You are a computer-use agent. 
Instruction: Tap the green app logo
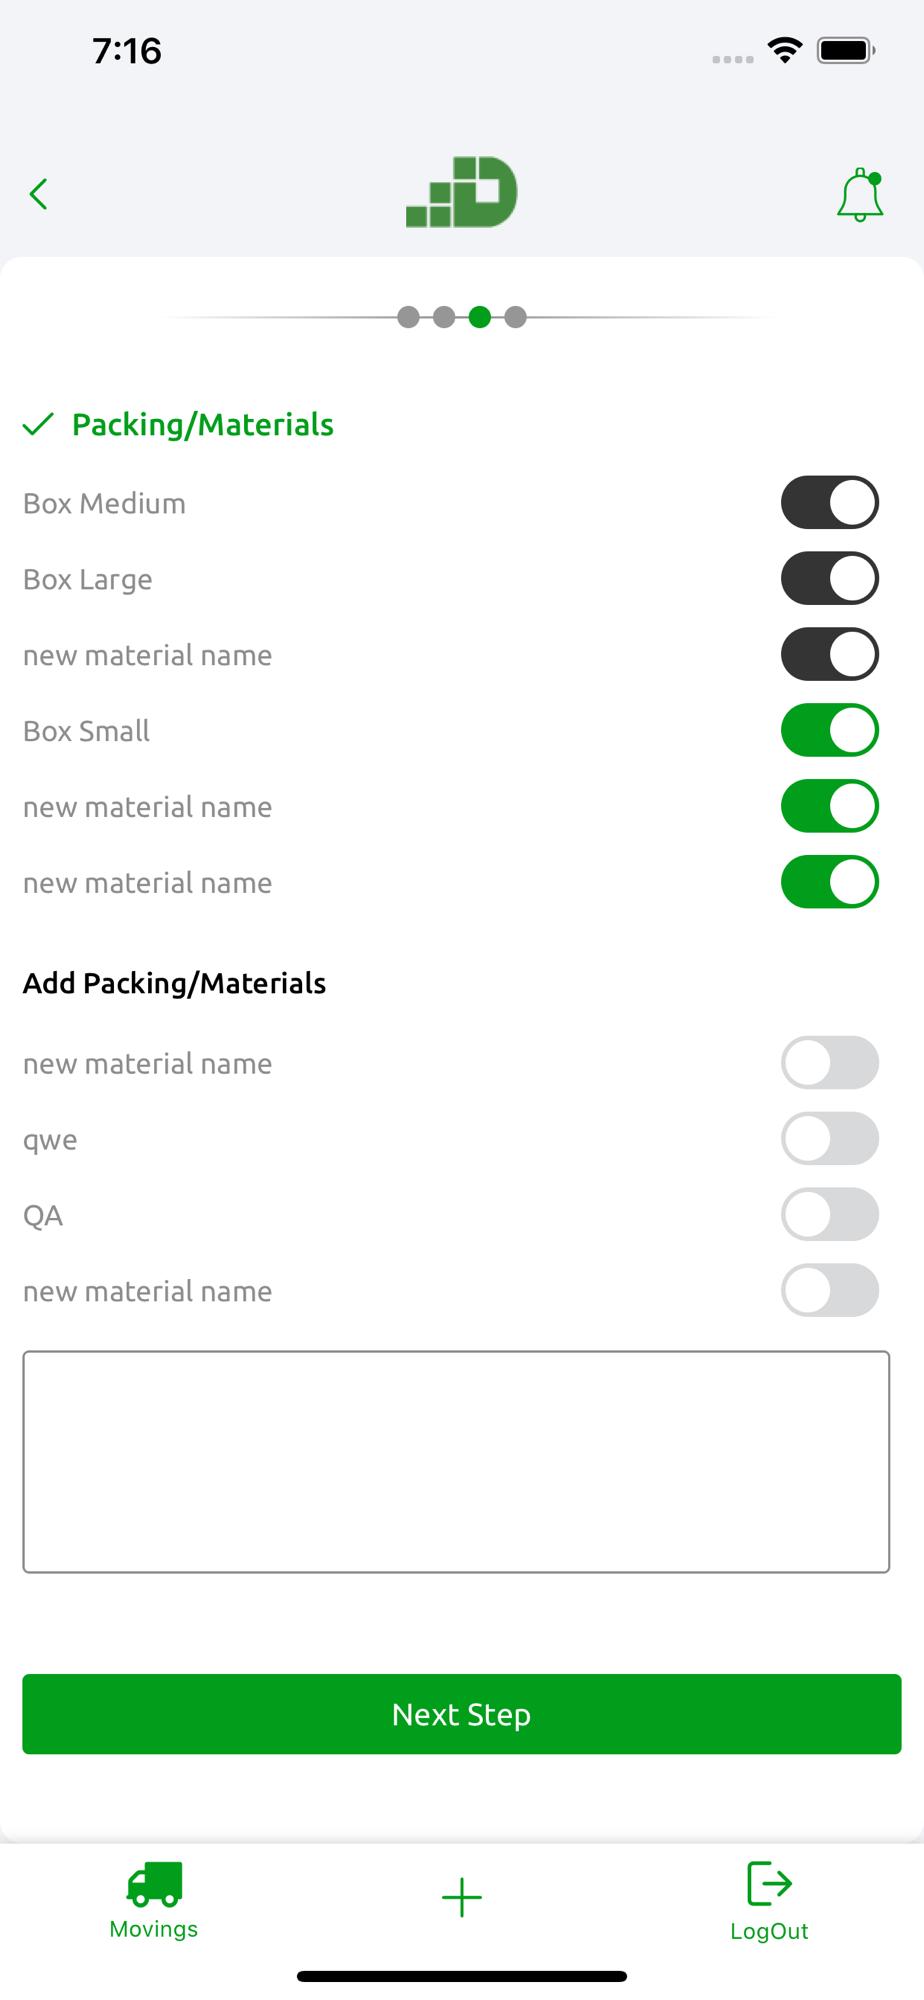462,192
